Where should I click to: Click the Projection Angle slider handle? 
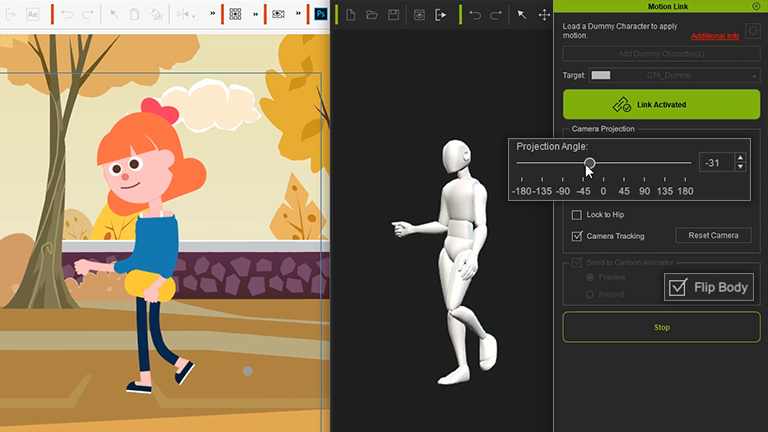coord(590,163)
